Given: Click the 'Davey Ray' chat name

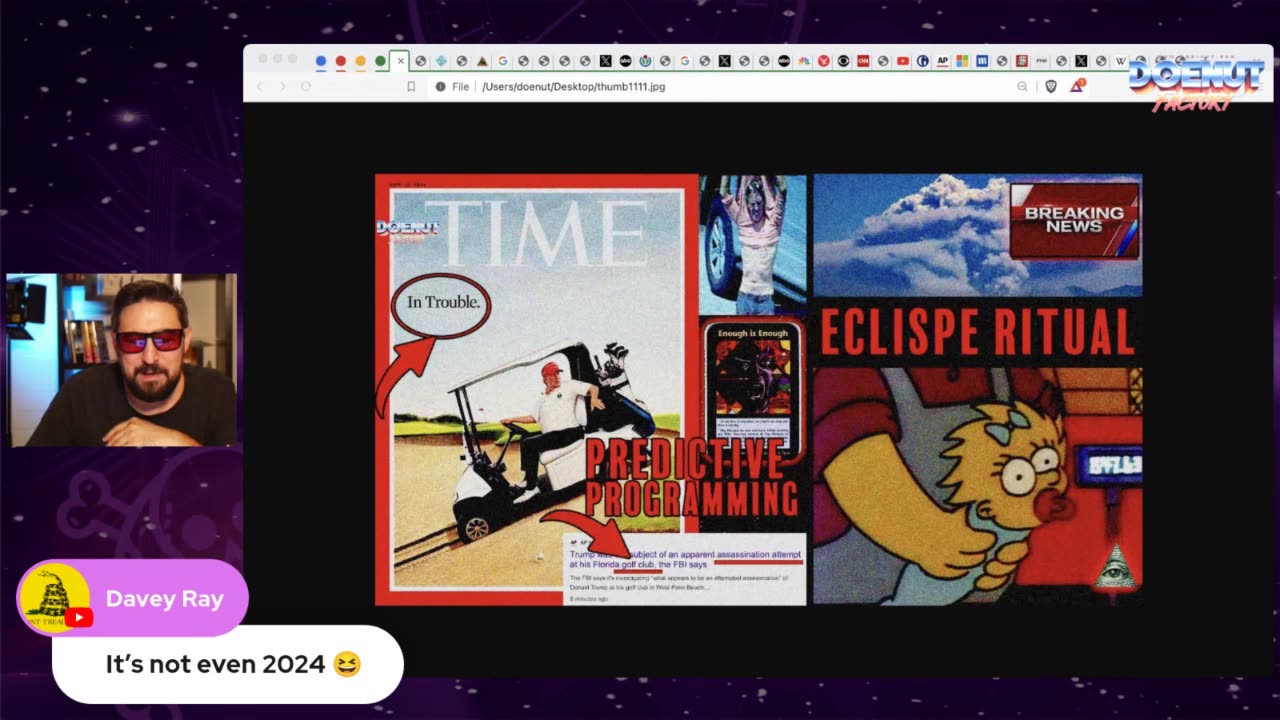Looking at the screenshot, I should click(164, 599).
